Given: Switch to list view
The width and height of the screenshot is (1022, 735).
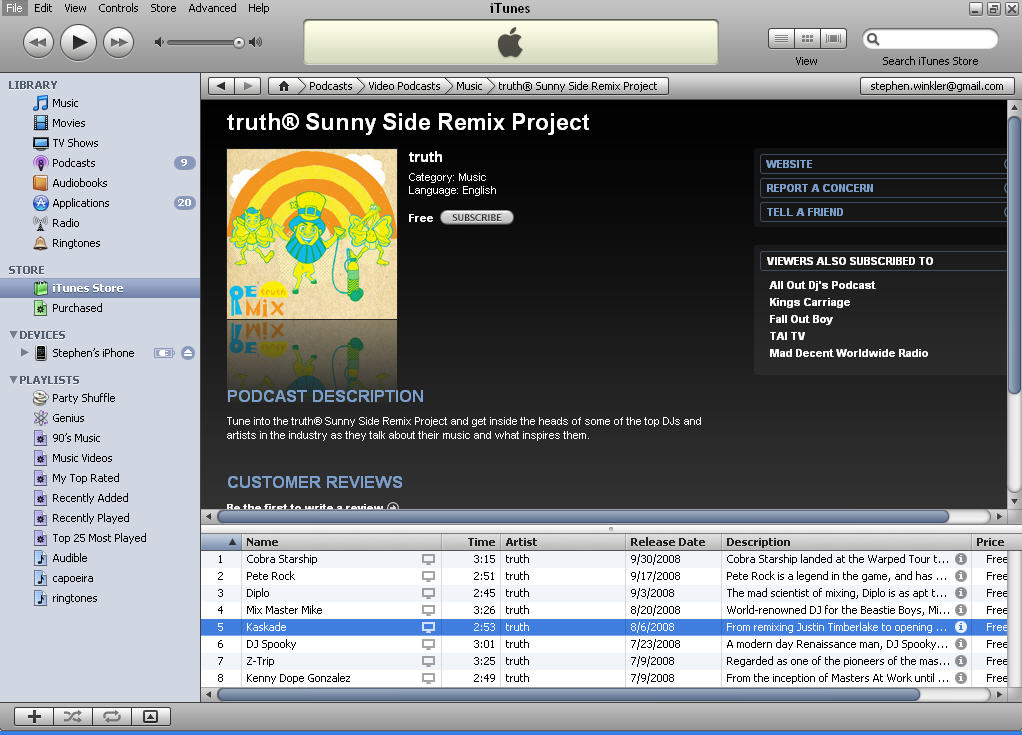Looking at the screenshot, I should pos(781,38).
